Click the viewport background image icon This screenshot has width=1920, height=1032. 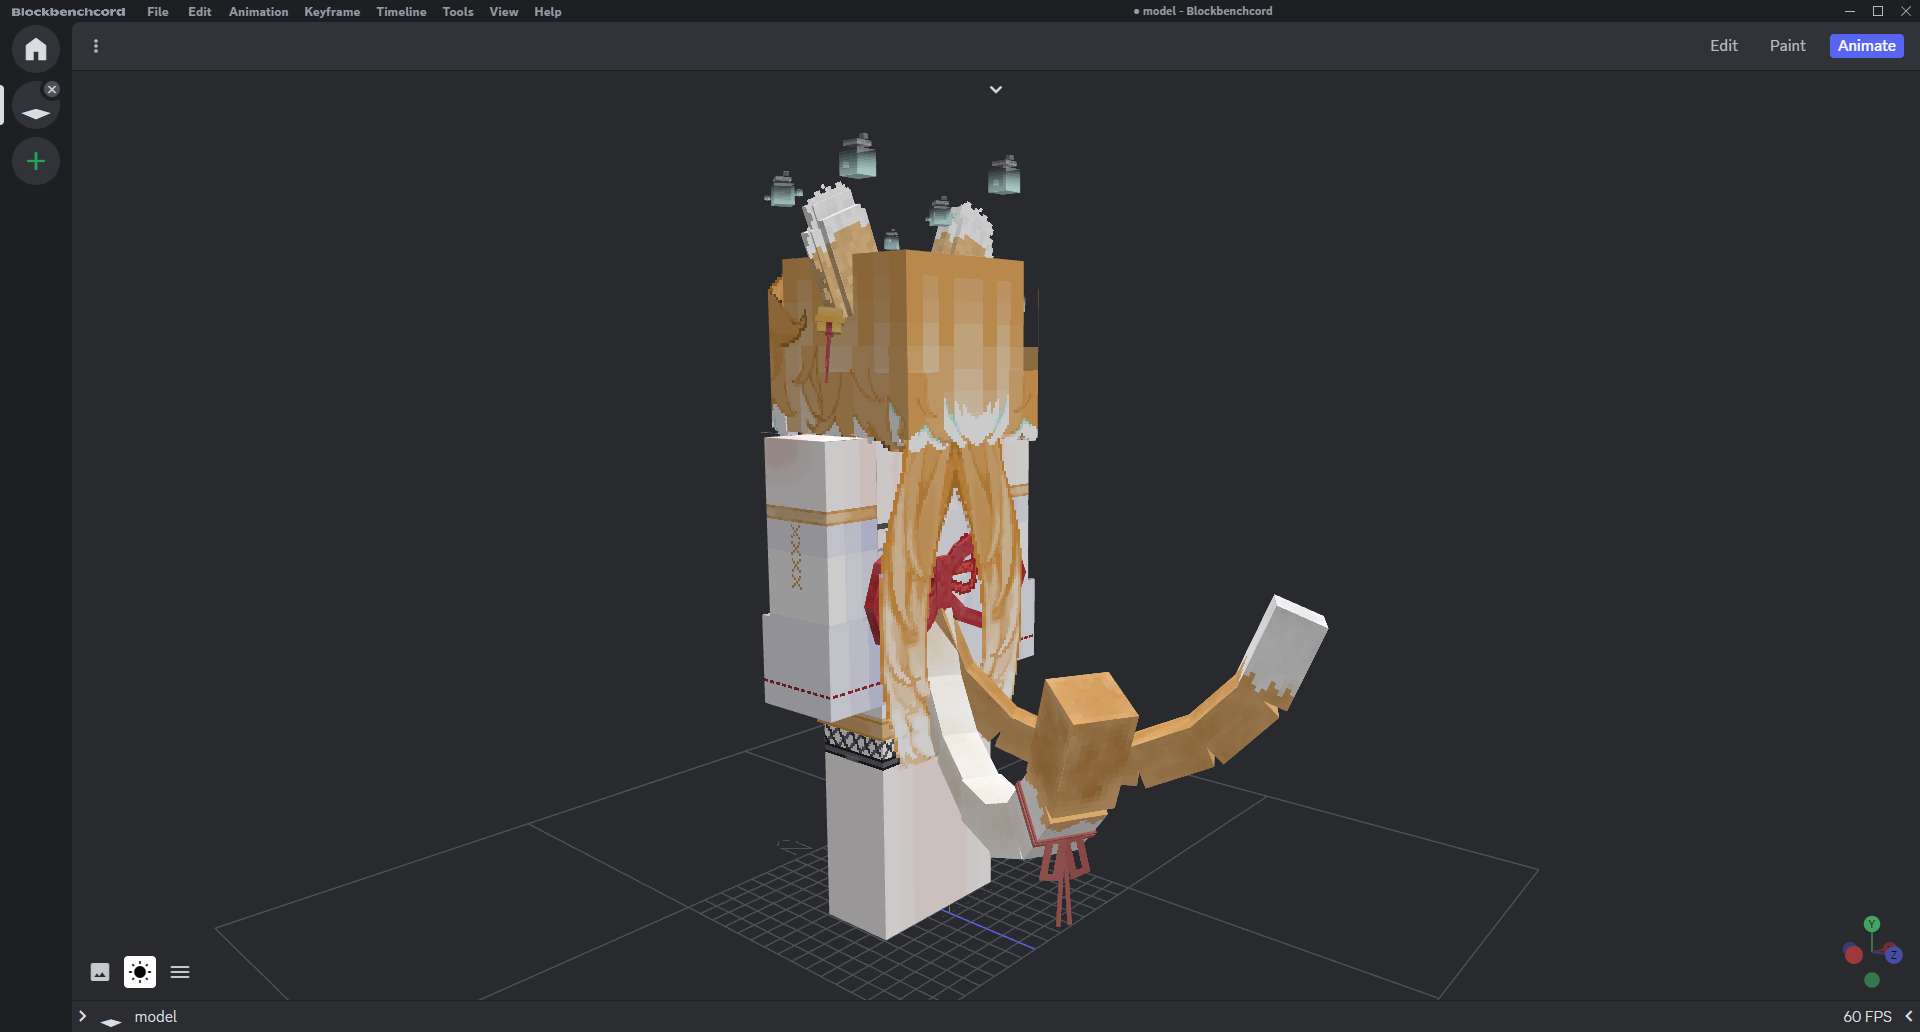(x=100, y=972)
